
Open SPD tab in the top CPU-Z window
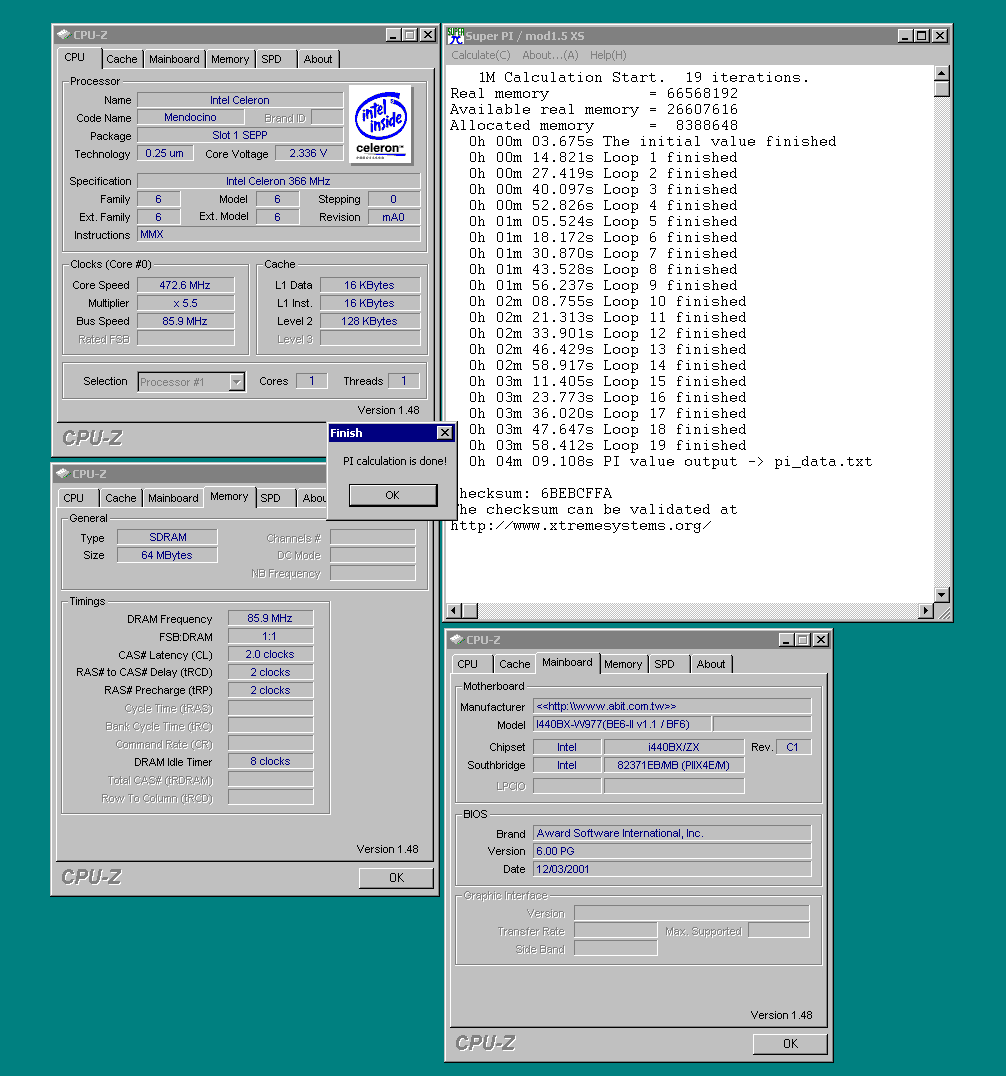[x=272, y=59]
